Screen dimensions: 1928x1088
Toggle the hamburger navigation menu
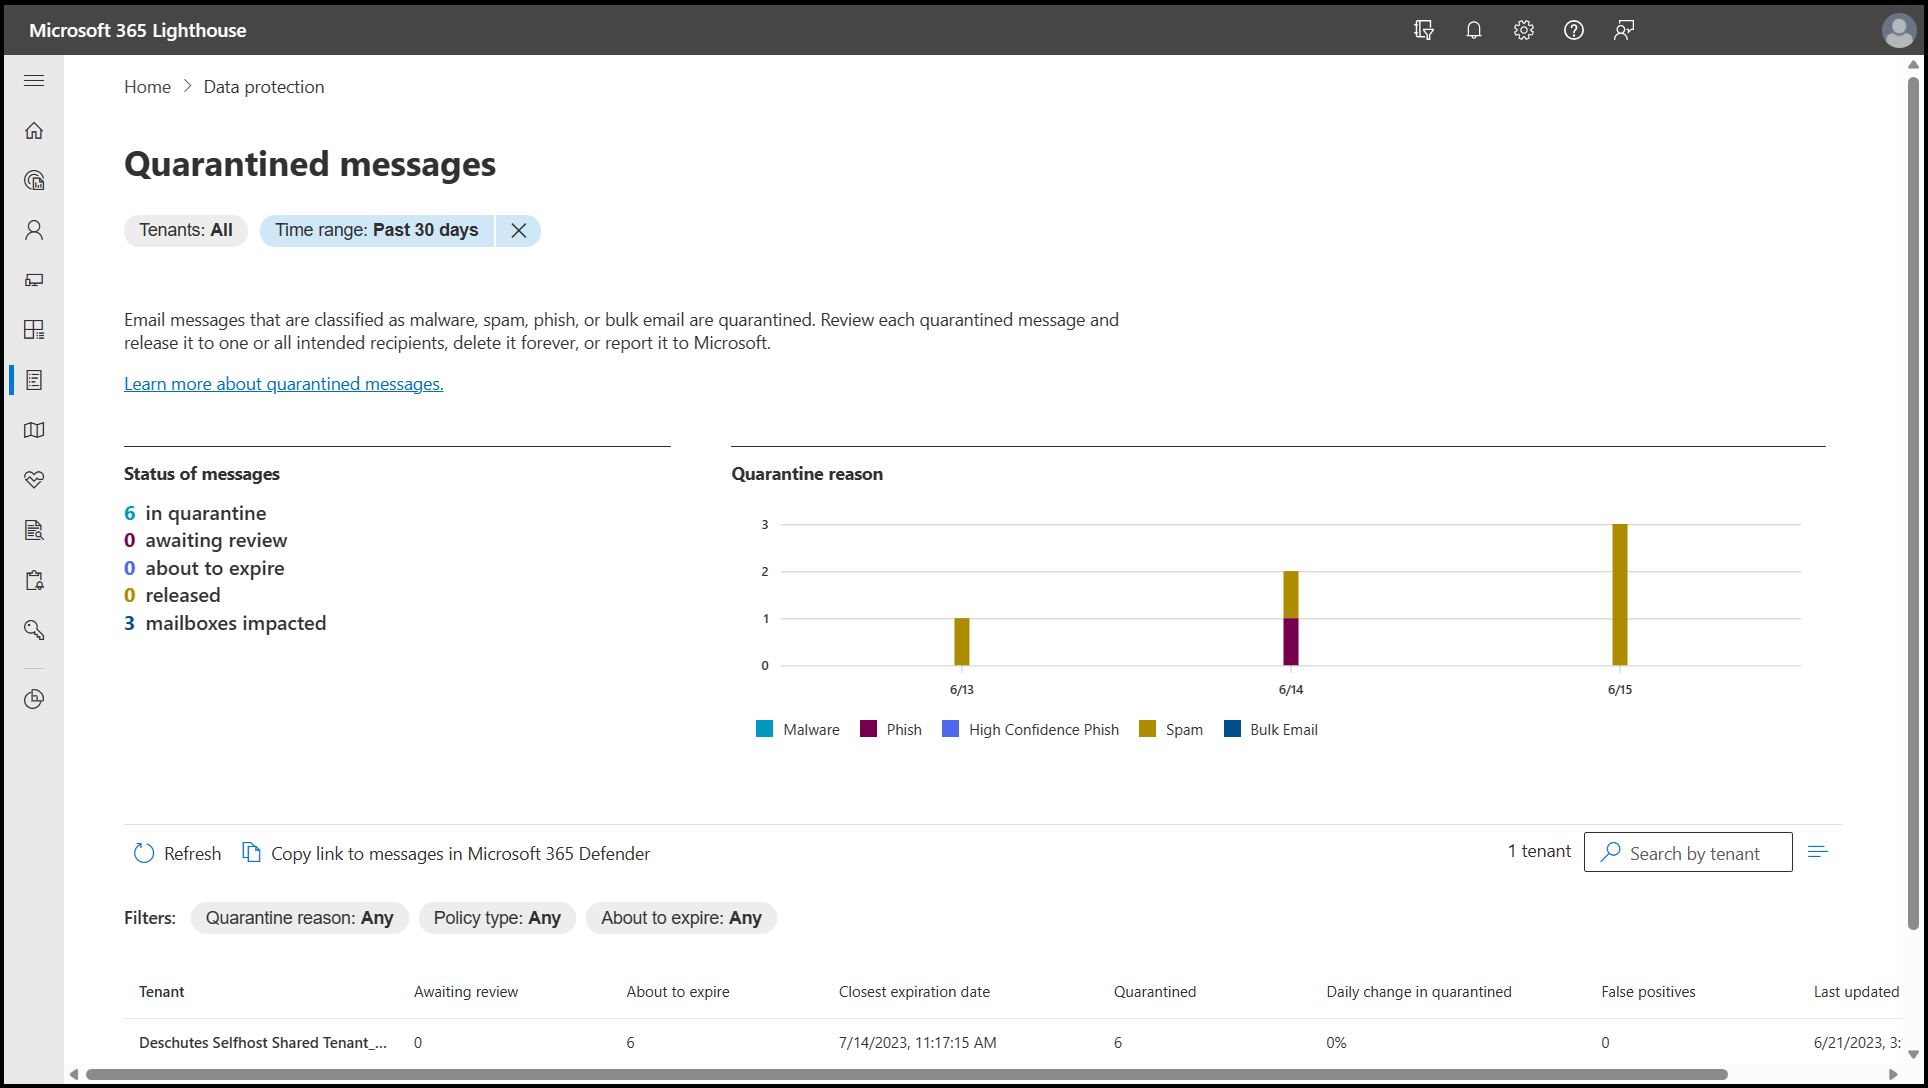tap(34, 80)
